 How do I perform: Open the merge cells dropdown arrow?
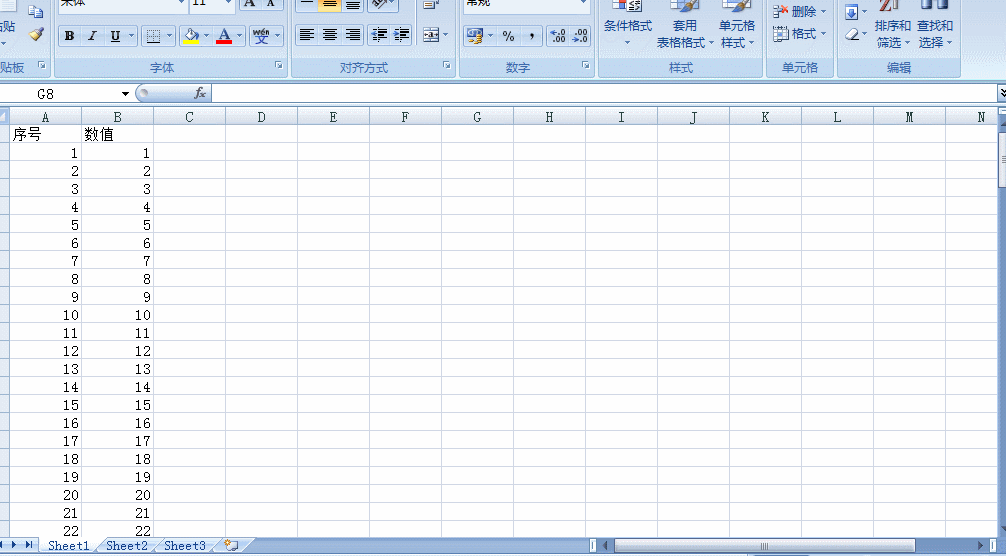tap(446, 35)
